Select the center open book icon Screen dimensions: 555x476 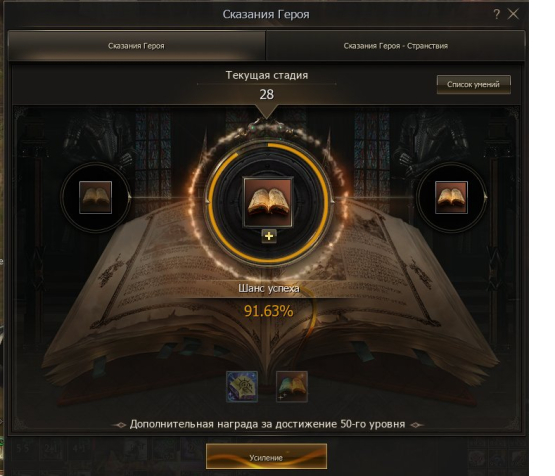tap(268, 202)
